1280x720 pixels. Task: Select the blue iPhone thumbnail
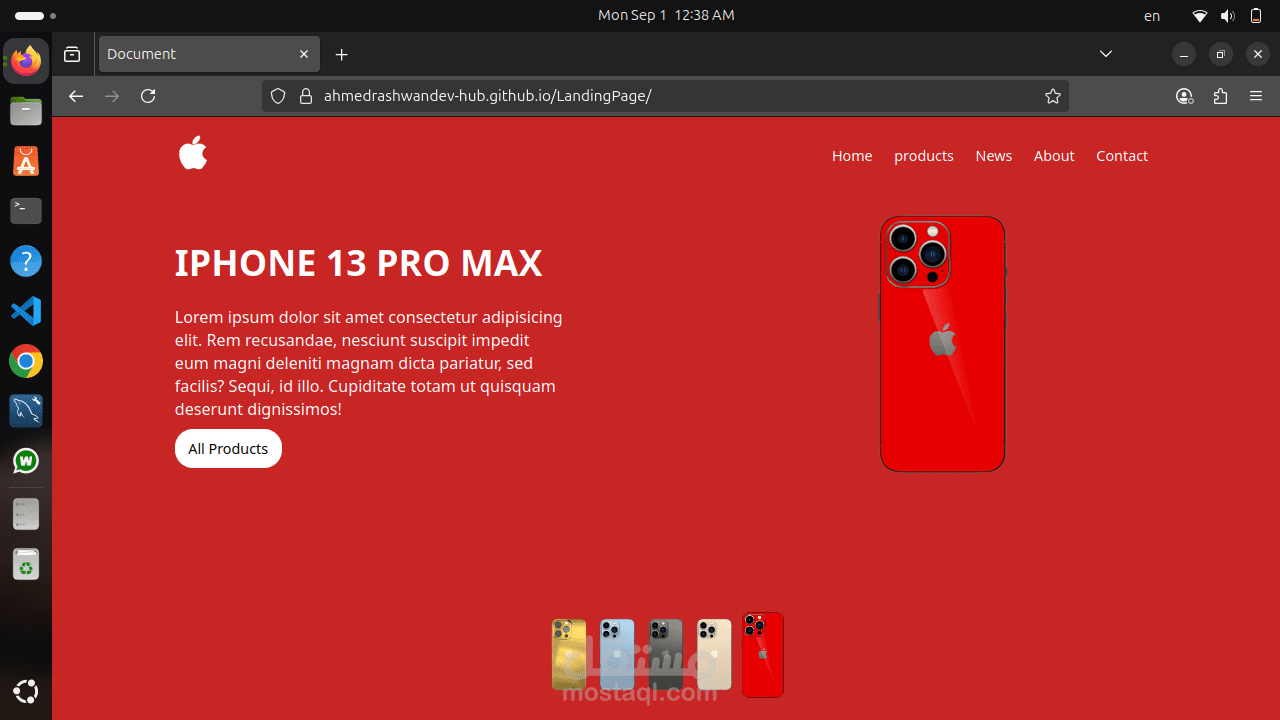(x=617, y=655)
